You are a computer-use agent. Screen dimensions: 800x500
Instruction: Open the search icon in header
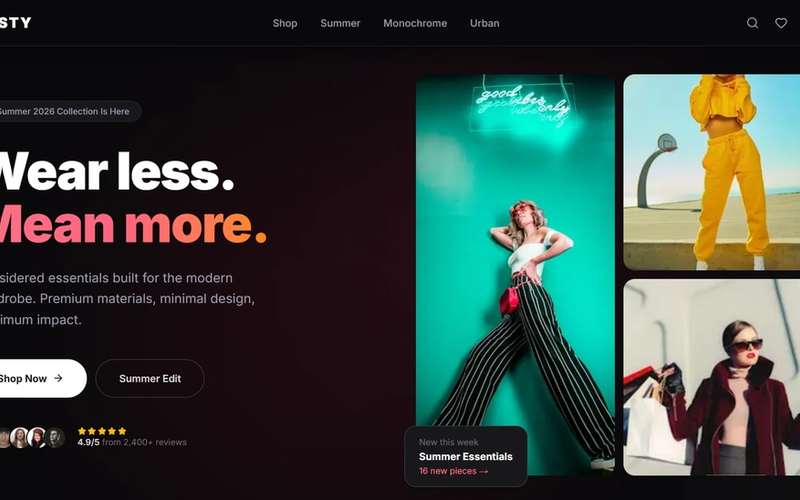pyautogui.click(x=752, y=23)
